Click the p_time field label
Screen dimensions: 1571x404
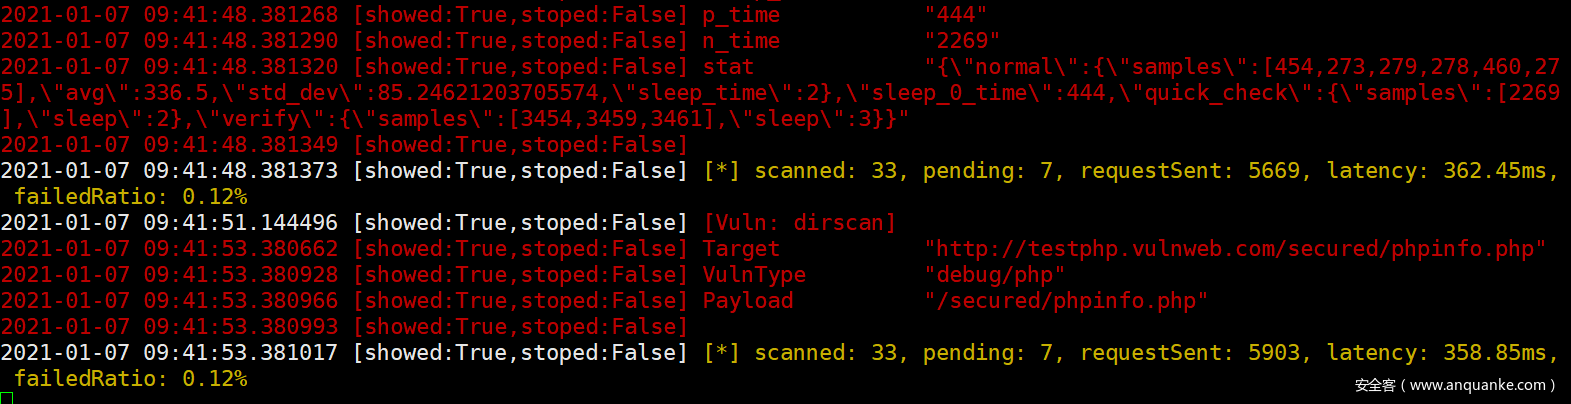point(741,15)
